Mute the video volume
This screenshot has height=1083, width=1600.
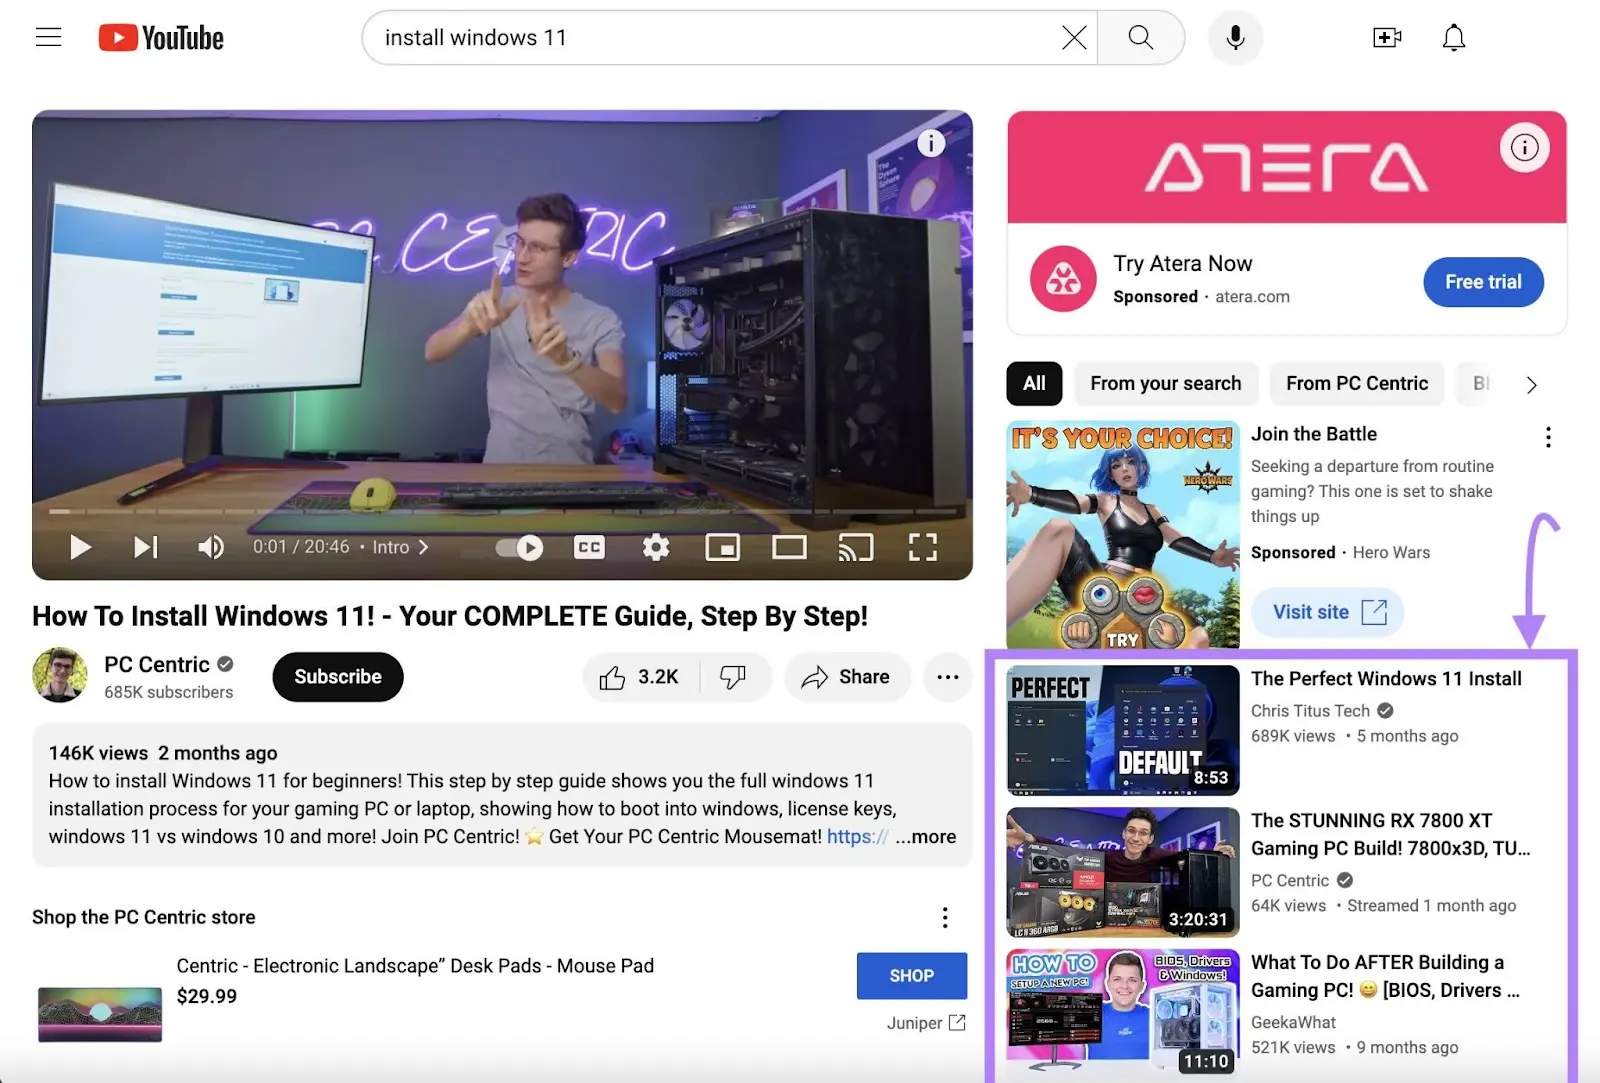tap(211, 547)
